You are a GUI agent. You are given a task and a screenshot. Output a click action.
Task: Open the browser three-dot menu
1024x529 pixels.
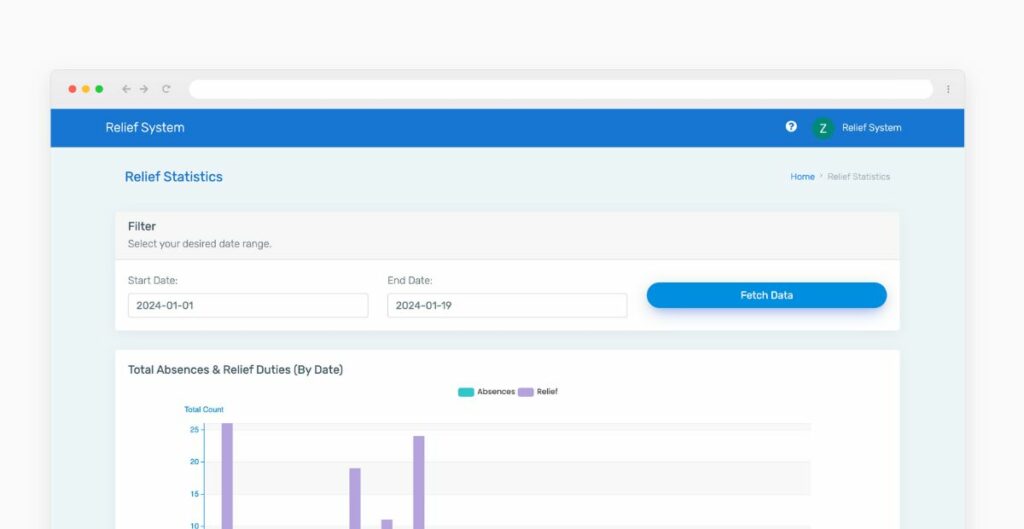[948, 89]
